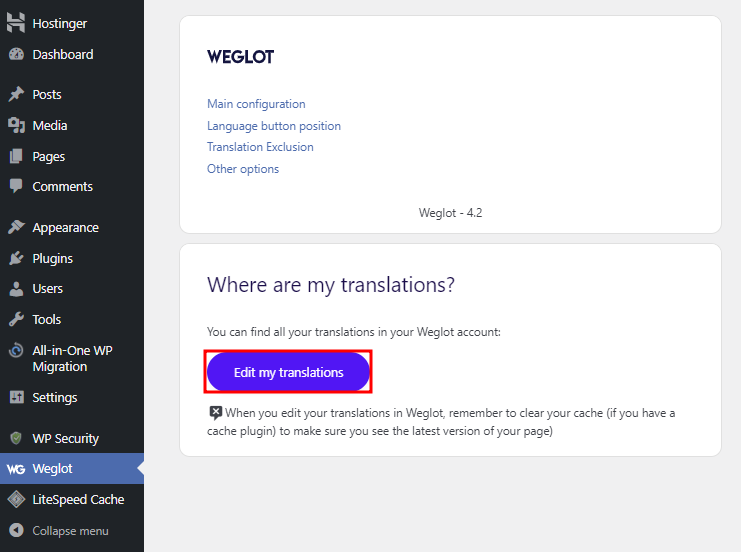The width and height of the screenshot is (741, 552).
Task: Follow the Other options link
Action: point(243,169)
